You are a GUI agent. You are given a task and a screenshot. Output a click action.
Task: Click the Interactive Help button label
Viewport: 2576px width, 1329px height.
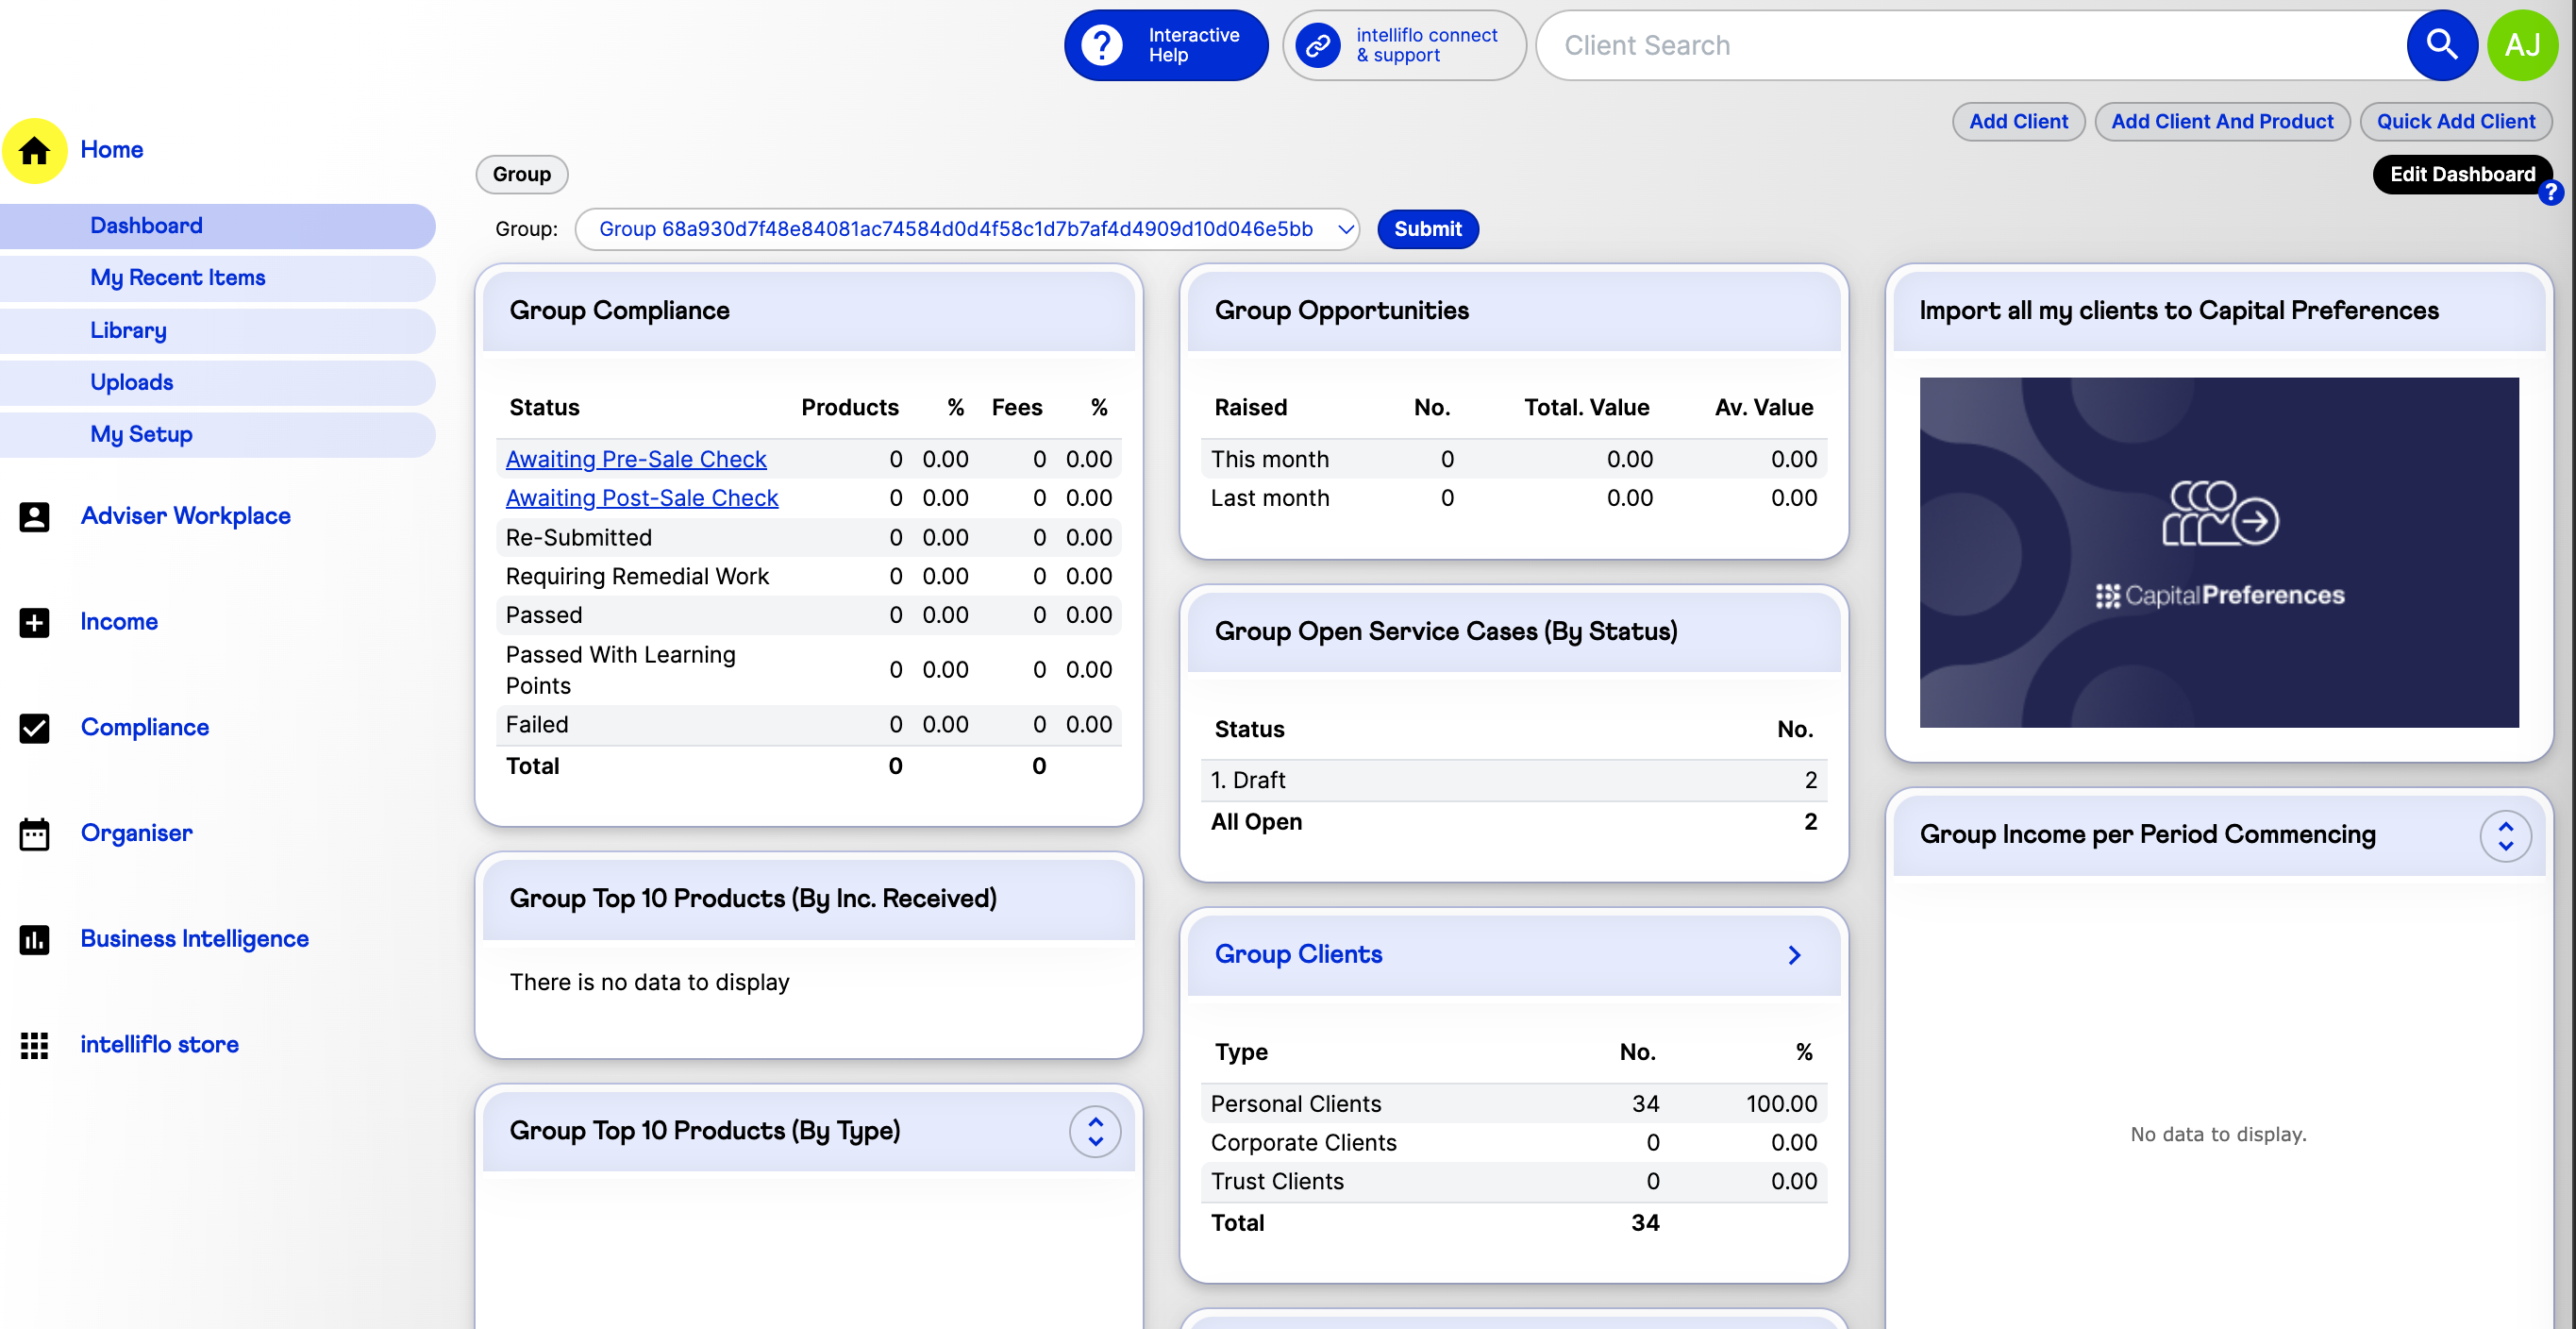point(1193,45)
